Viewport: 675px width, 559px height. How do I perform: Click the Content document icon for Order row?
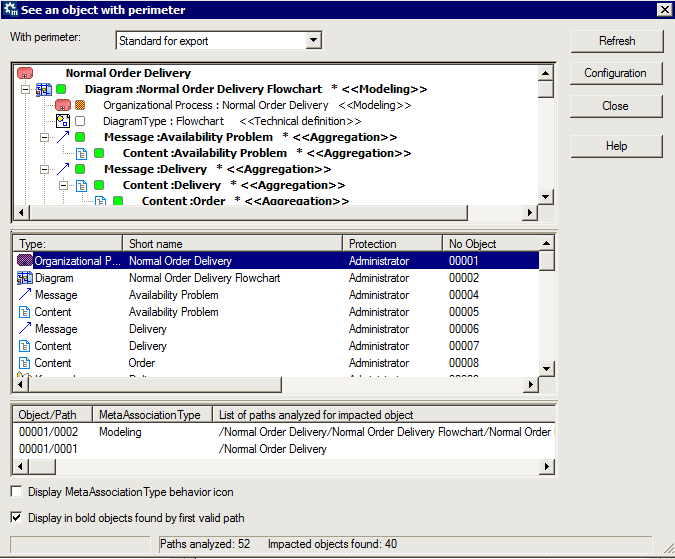(25, 363)
